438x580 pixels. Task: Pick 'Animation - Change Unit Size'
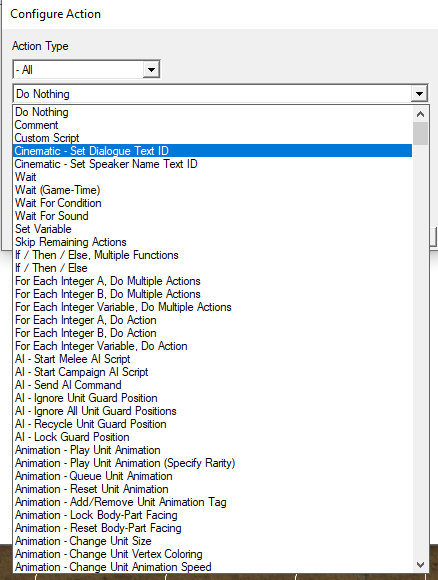tap(213, 541)
